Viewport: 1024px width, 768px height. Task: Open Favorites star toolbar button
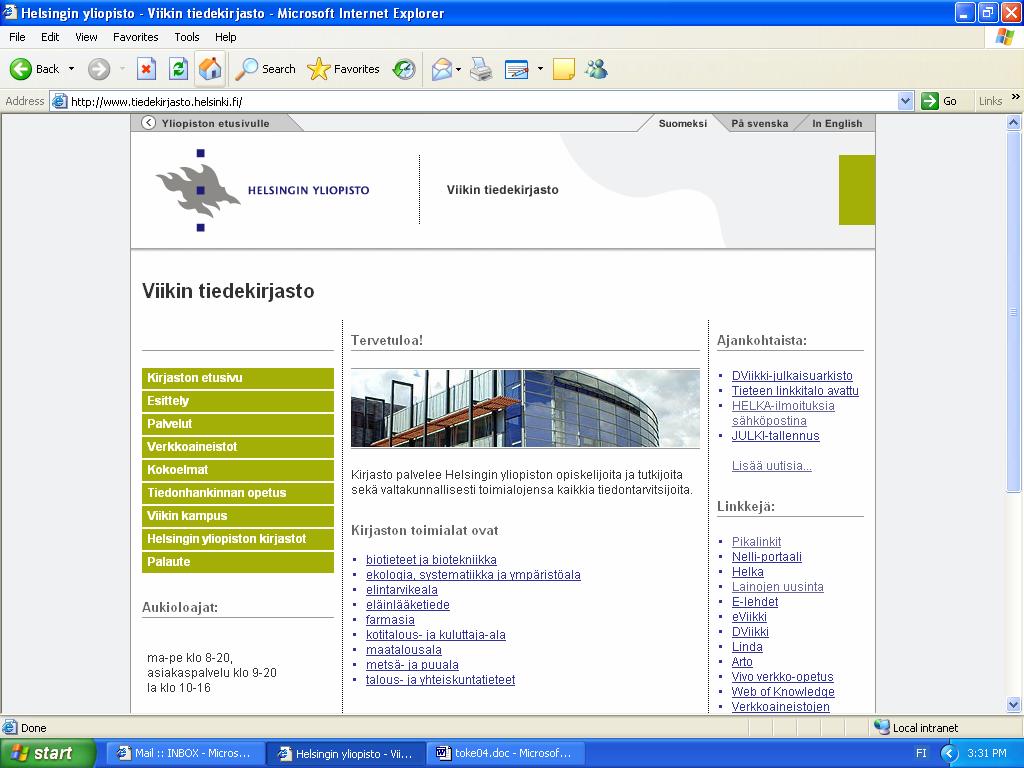coord(344,69)
